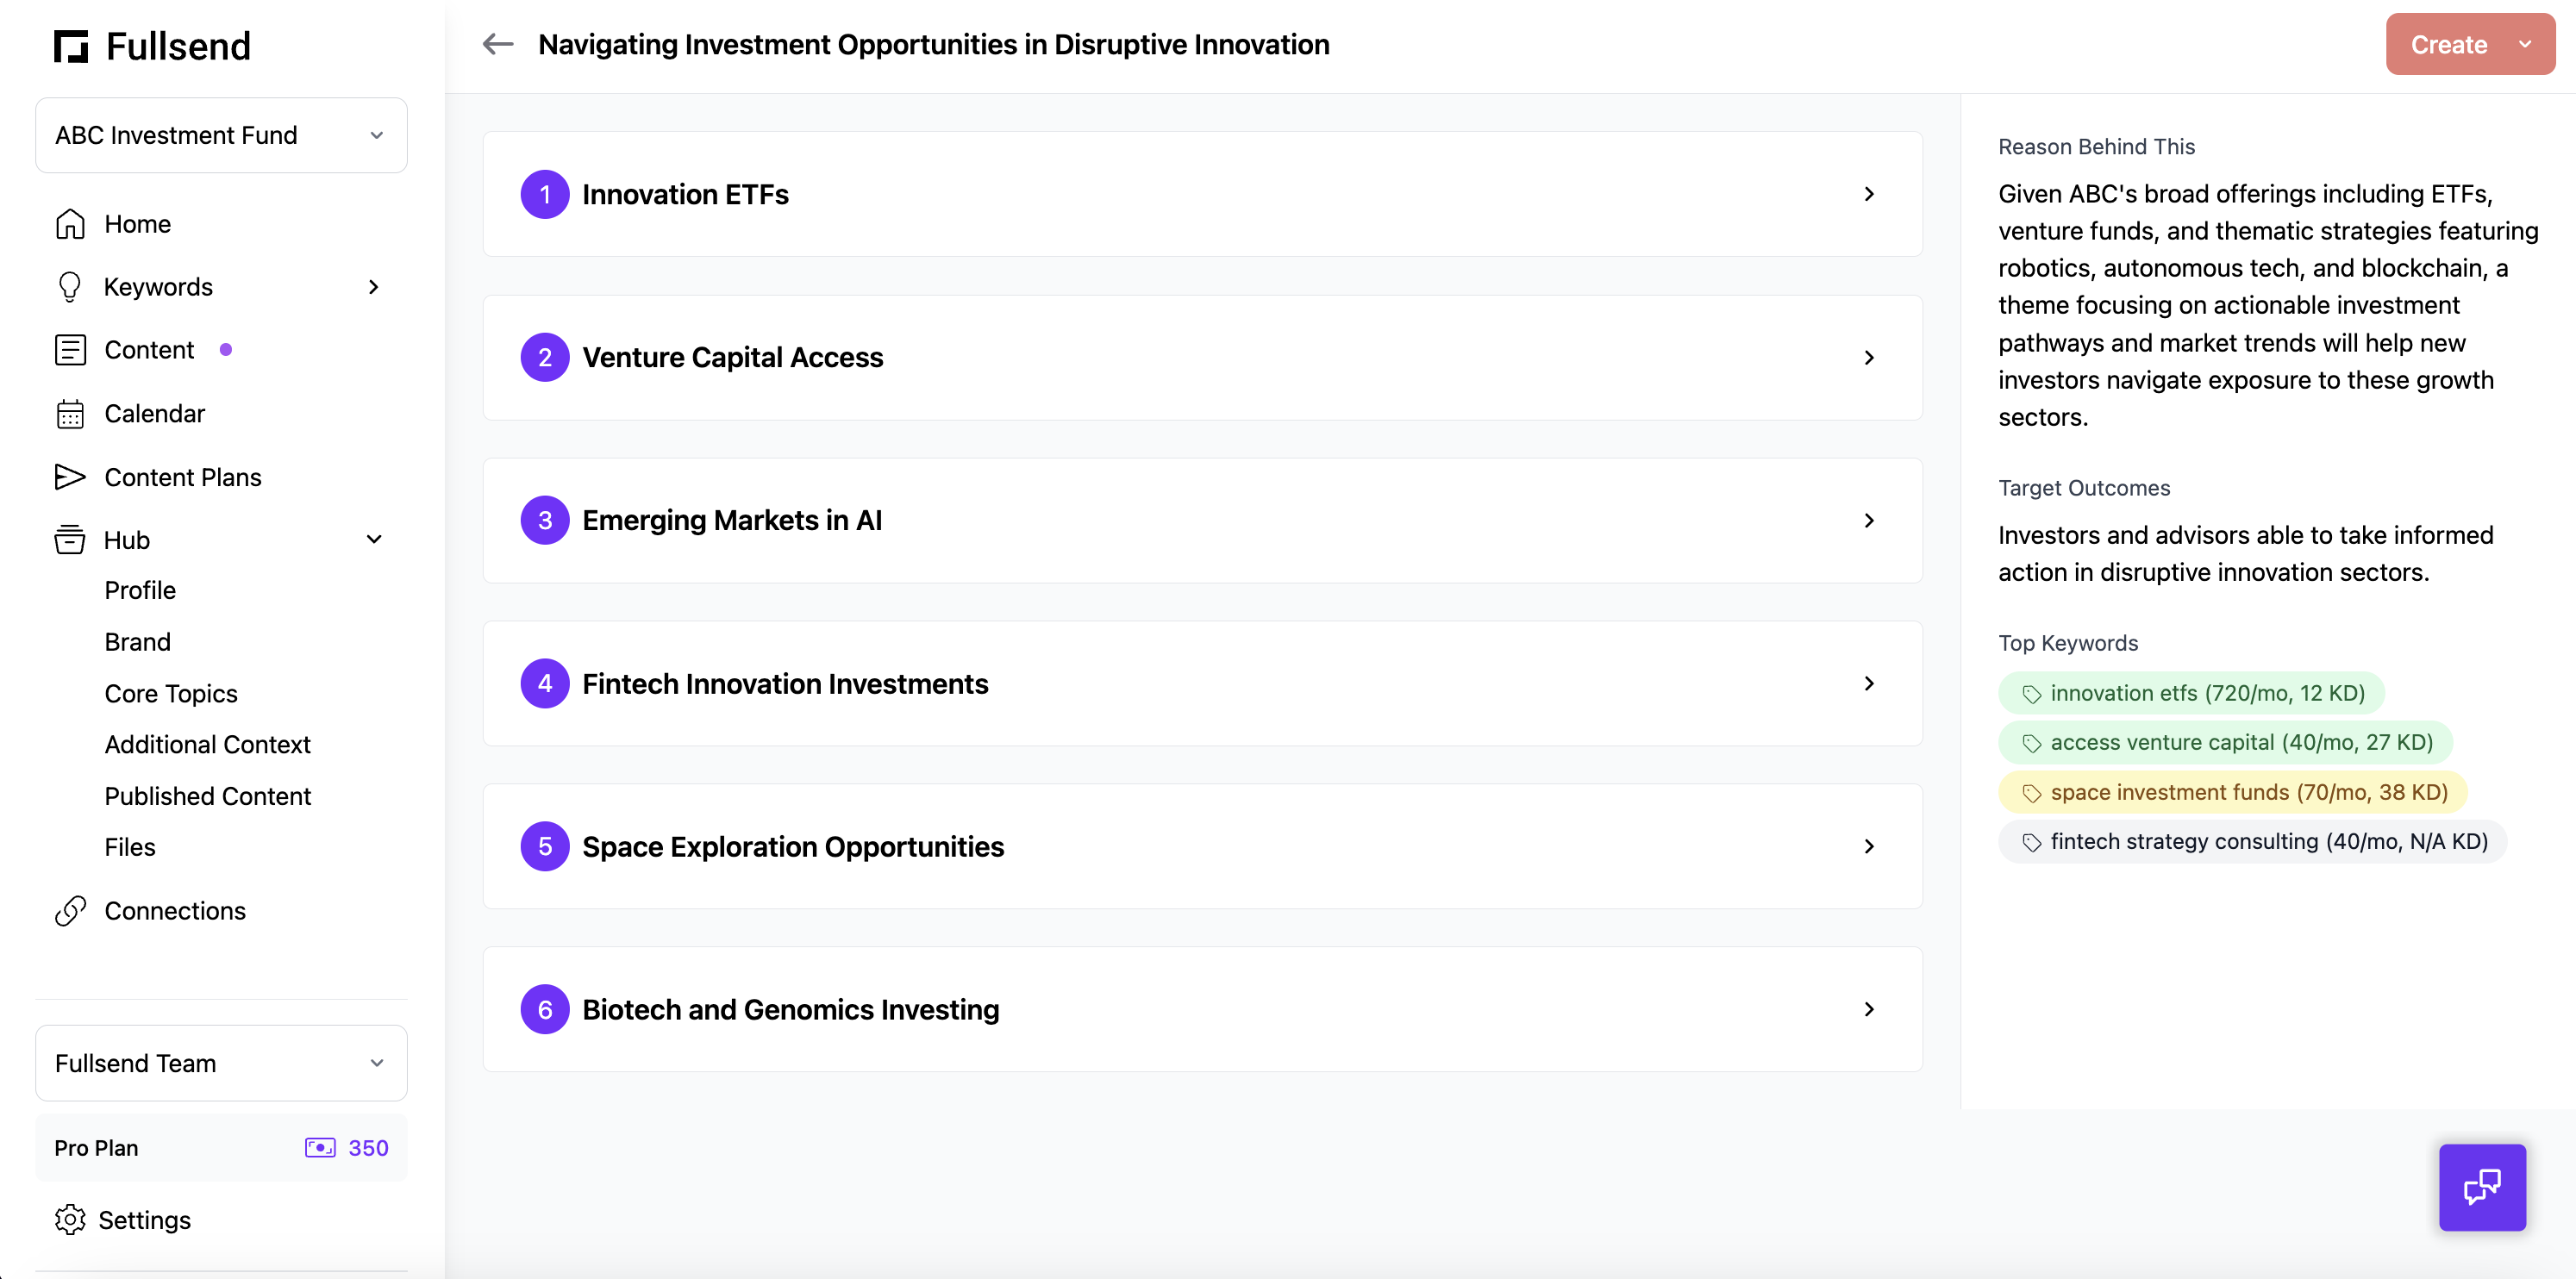Click tag icon on fintech strategy consulting keyword

tap(2031, 842)
